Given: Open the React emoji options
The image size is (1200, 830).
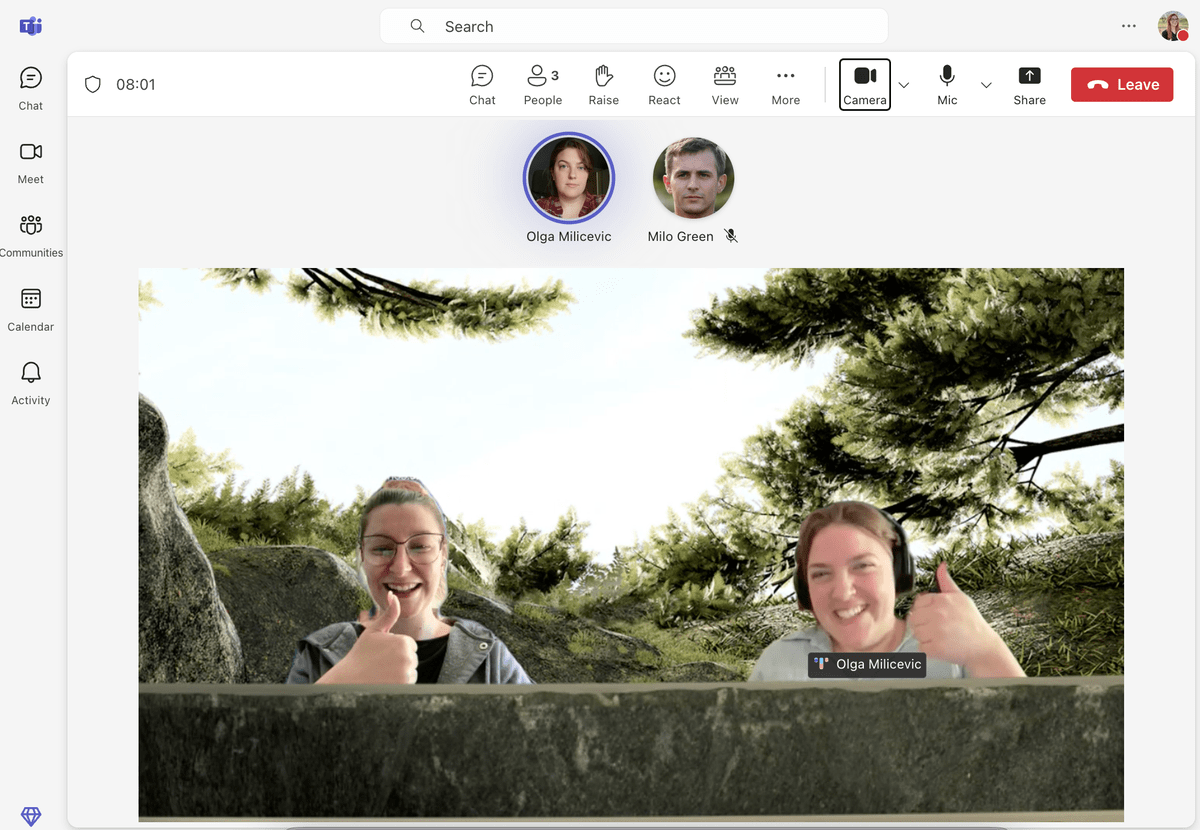Looking at the screenshot, I should pyautogui.click(x=664, y=85).
